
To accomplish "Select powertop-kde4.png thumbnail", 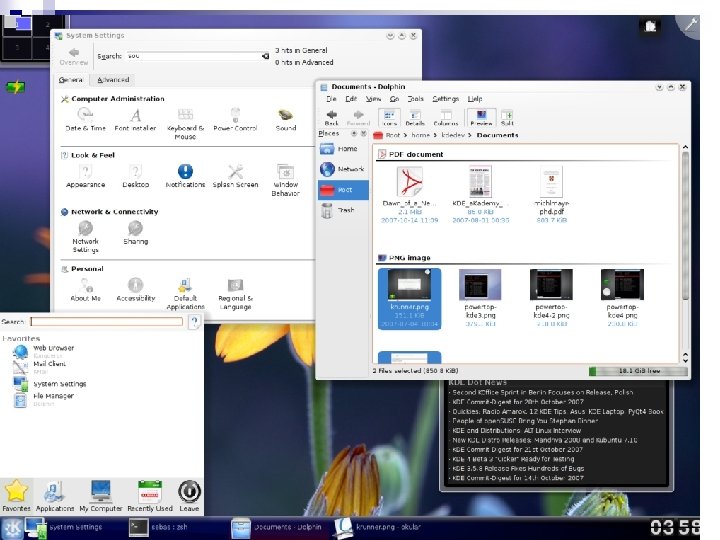I will (622, 285).
